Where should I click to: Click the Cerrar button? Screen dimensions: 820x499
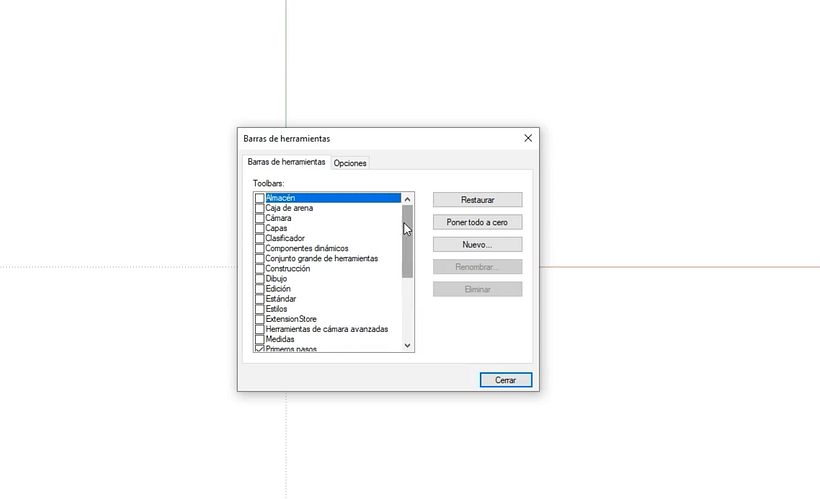coord(506,380)
